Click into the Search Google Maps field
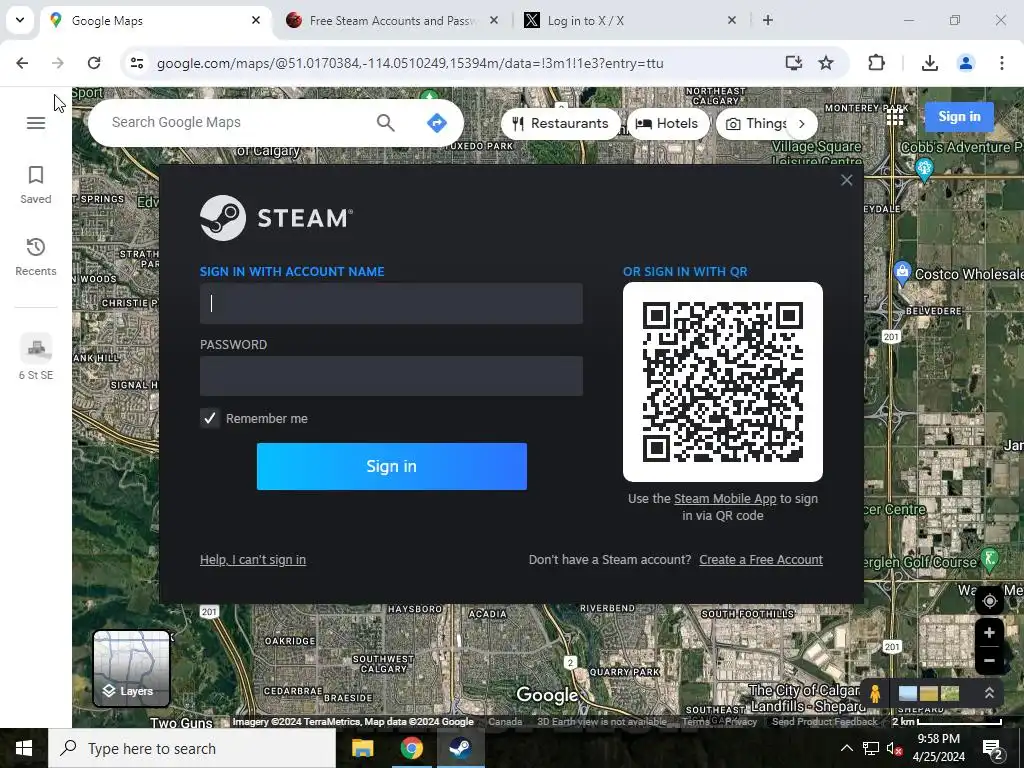Screen dimensions: 1024x768 [x=235, y=122]
